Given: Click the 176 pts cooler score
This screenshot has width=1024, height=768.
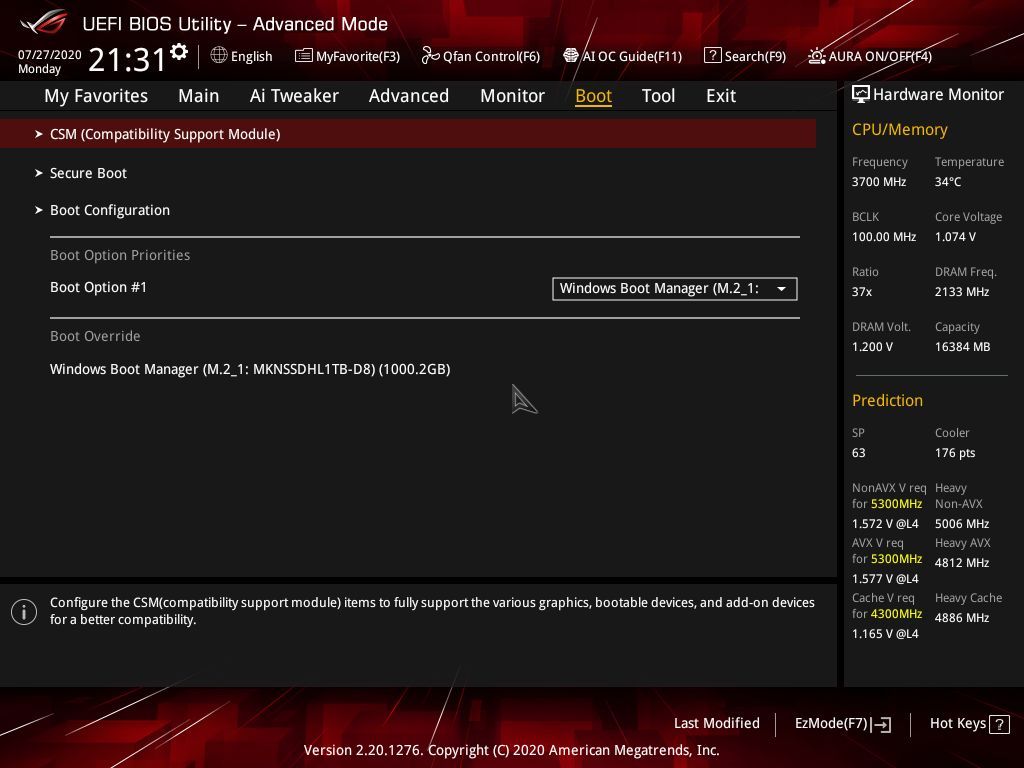Looking at the screenshot, I should (955, 453).
